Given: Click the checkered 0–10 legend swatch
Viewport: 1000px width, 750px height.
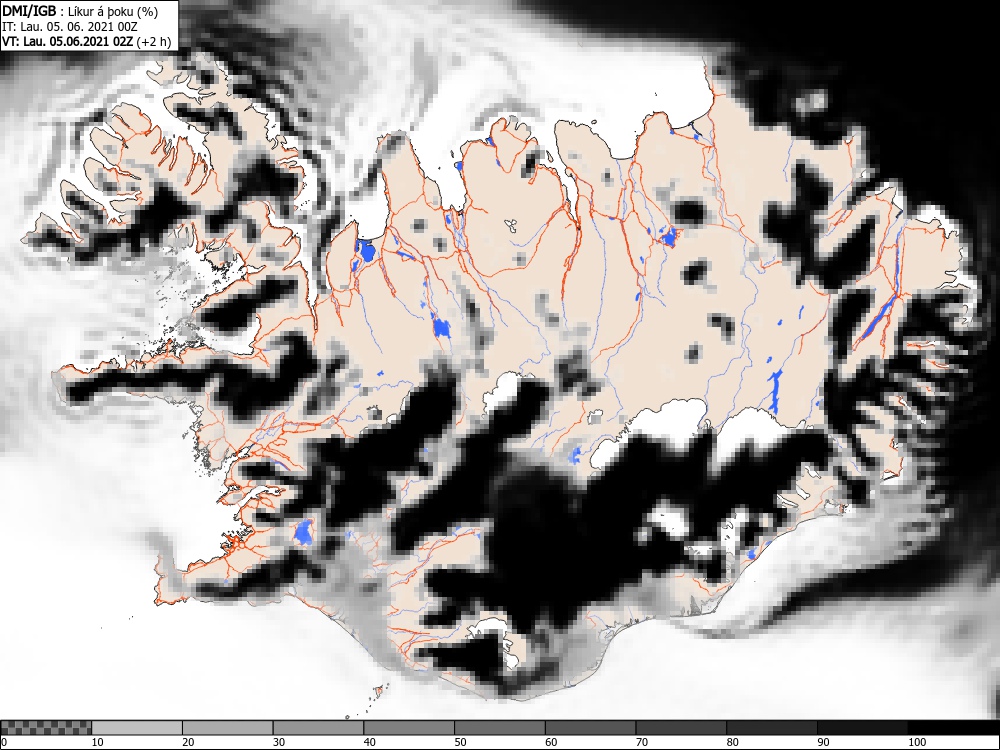Looking at the screenshot, I should coord(46,728).
